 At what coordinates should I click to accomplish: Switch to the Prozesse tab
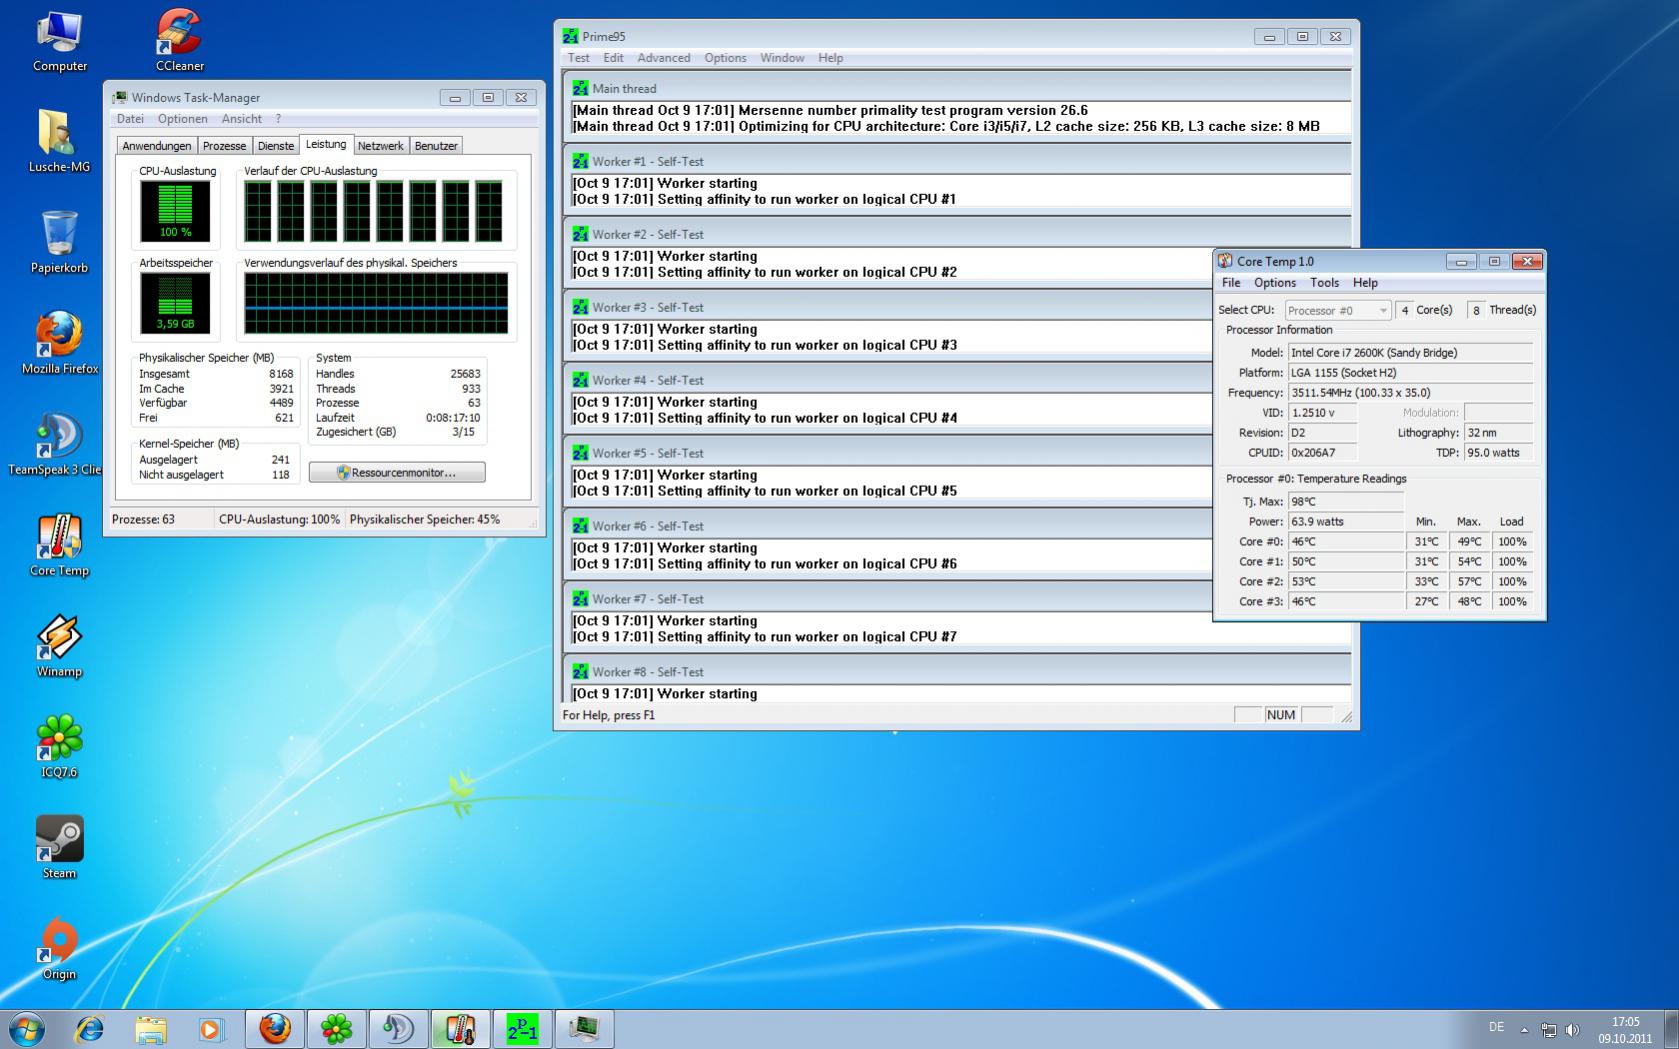[224, 146]
